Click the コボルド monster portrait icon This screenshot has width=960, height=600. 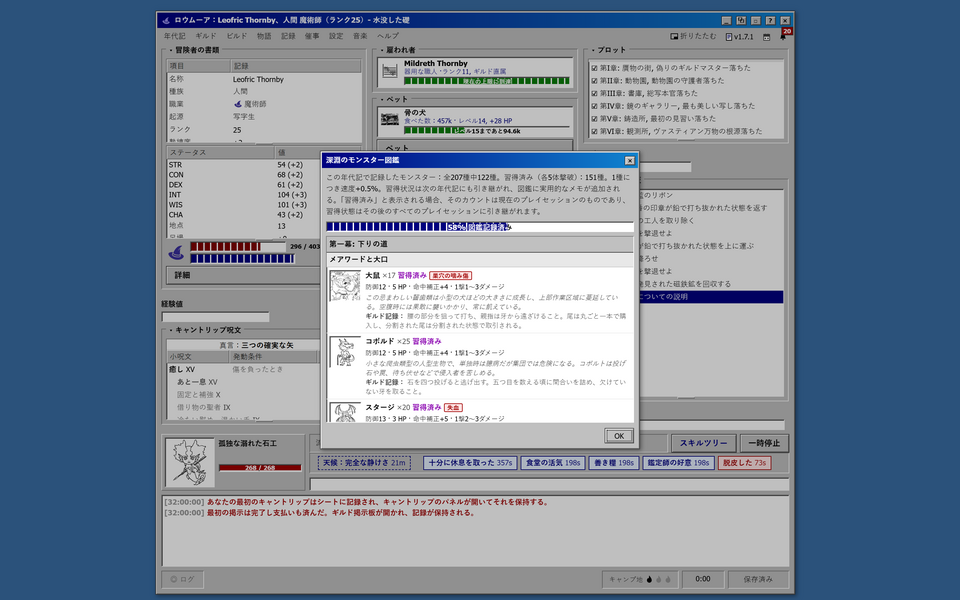click(345, 352)
